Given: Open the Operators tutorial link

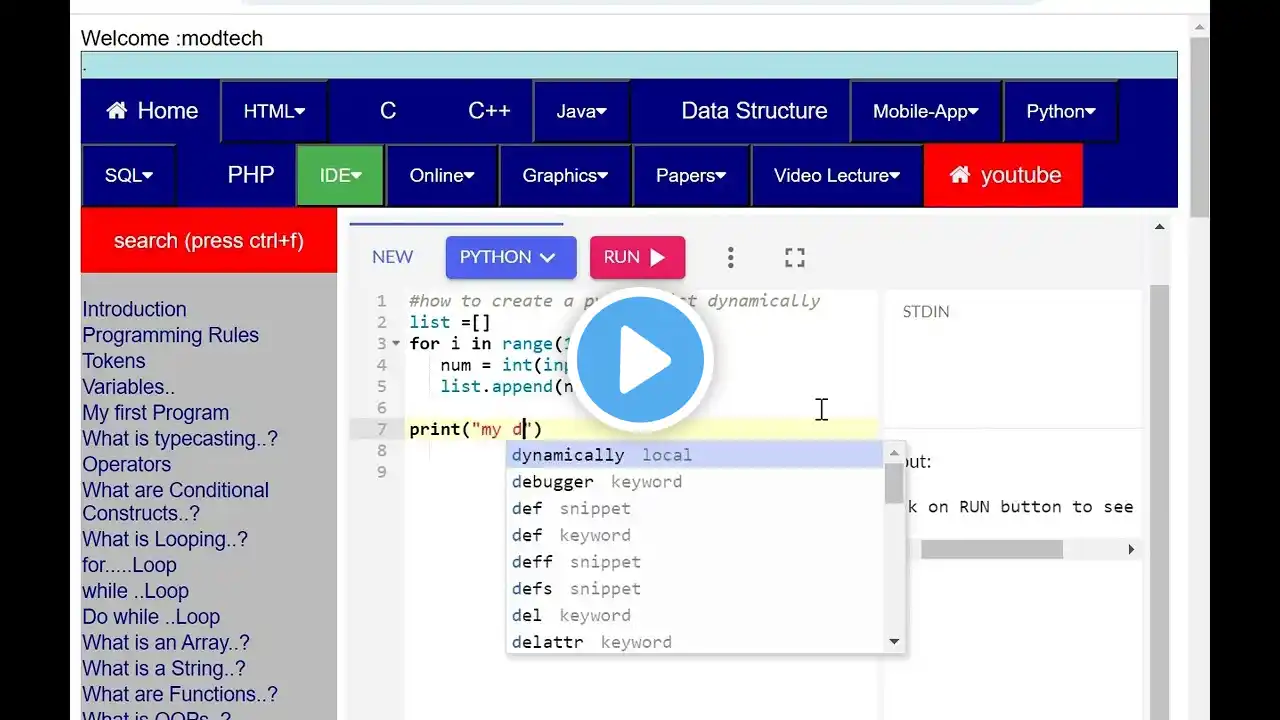Looking at the screenshot, I should (126, 465).
